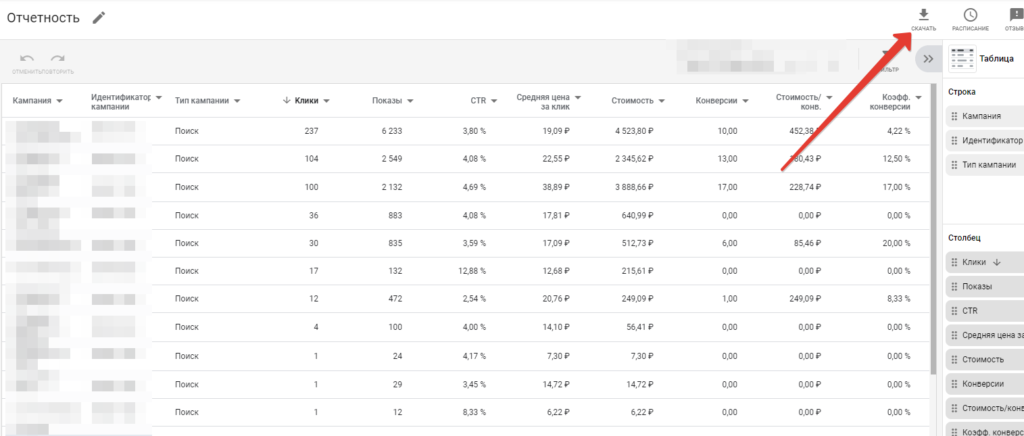Image resolution: width=1024 pixels, height=436 pixels.
Task: Open the Расписание schedule clock icon
Action: [x=970, y=15]
